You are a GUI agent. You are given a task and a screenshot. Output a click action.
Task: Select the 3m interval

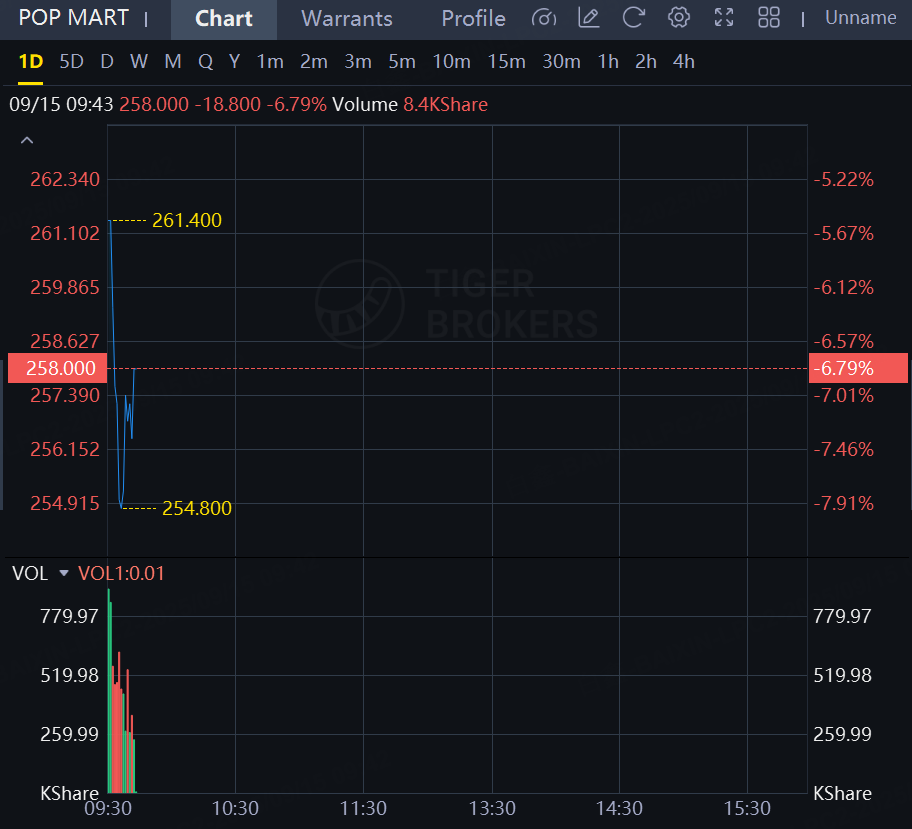tap(358, 62)
